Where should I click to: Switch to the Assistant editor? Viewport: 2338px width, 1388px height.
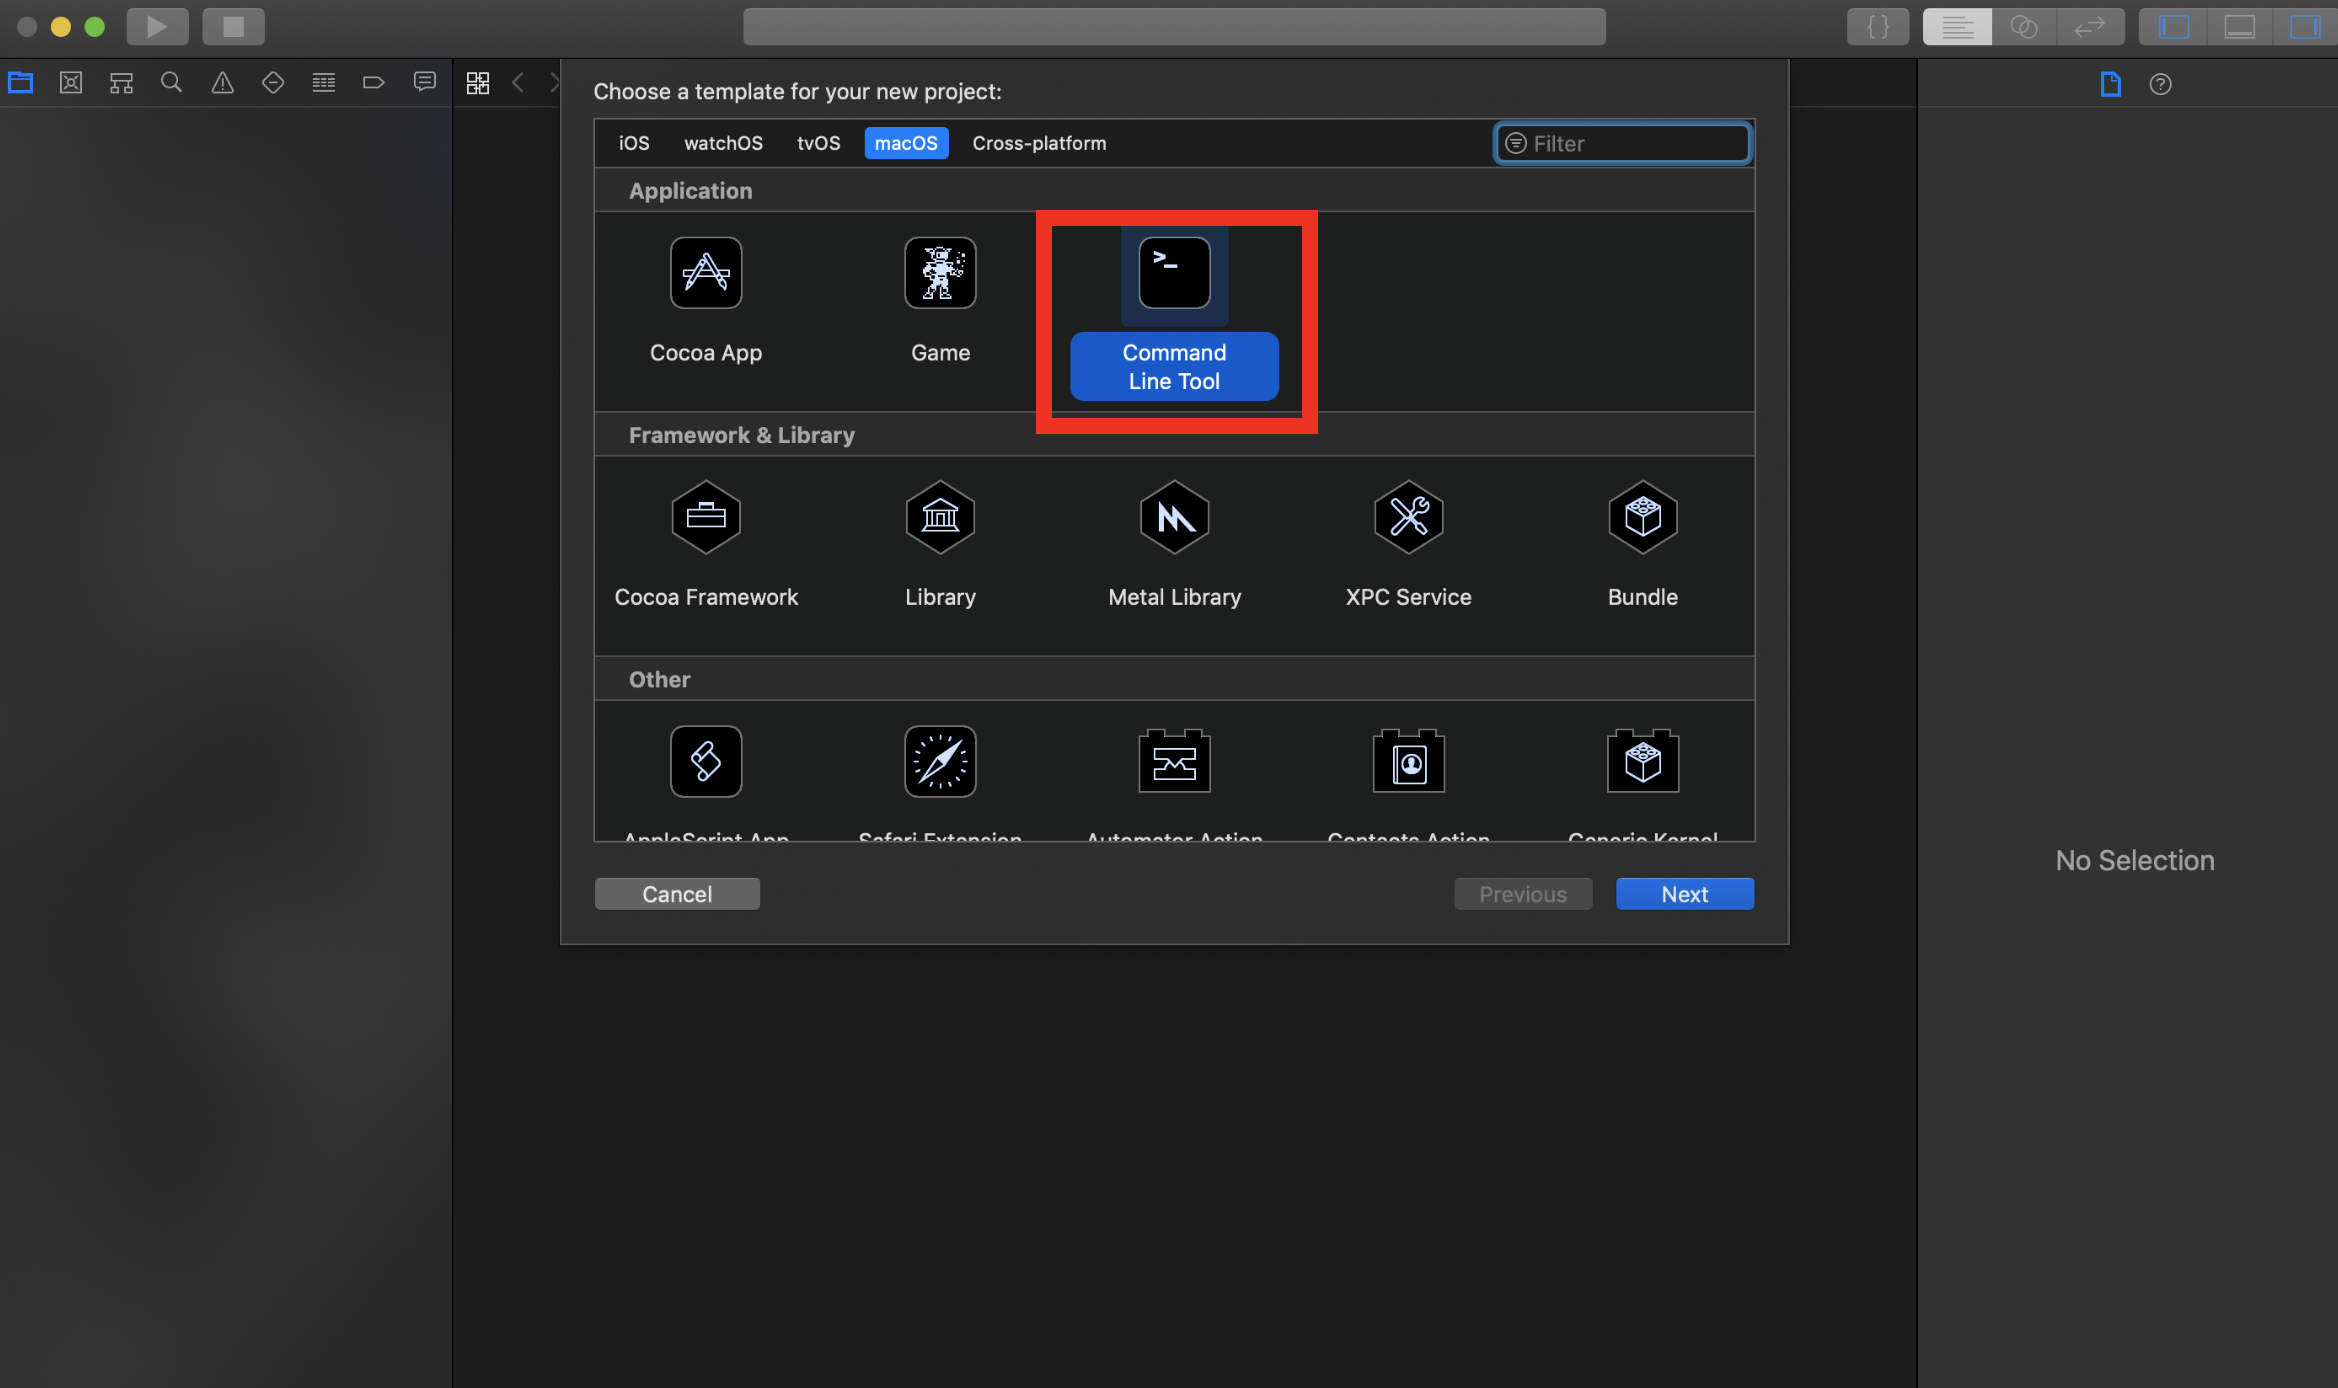2024,27
